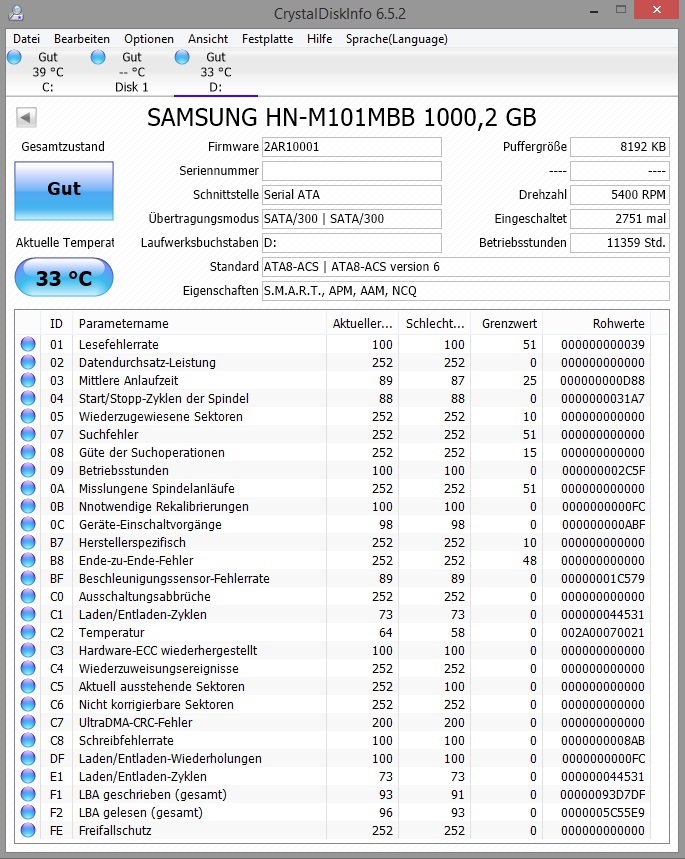Click status icon of Aktuell ausstehende Sektoren row
Screen dimensions: 685x859
tap(28, 686)
